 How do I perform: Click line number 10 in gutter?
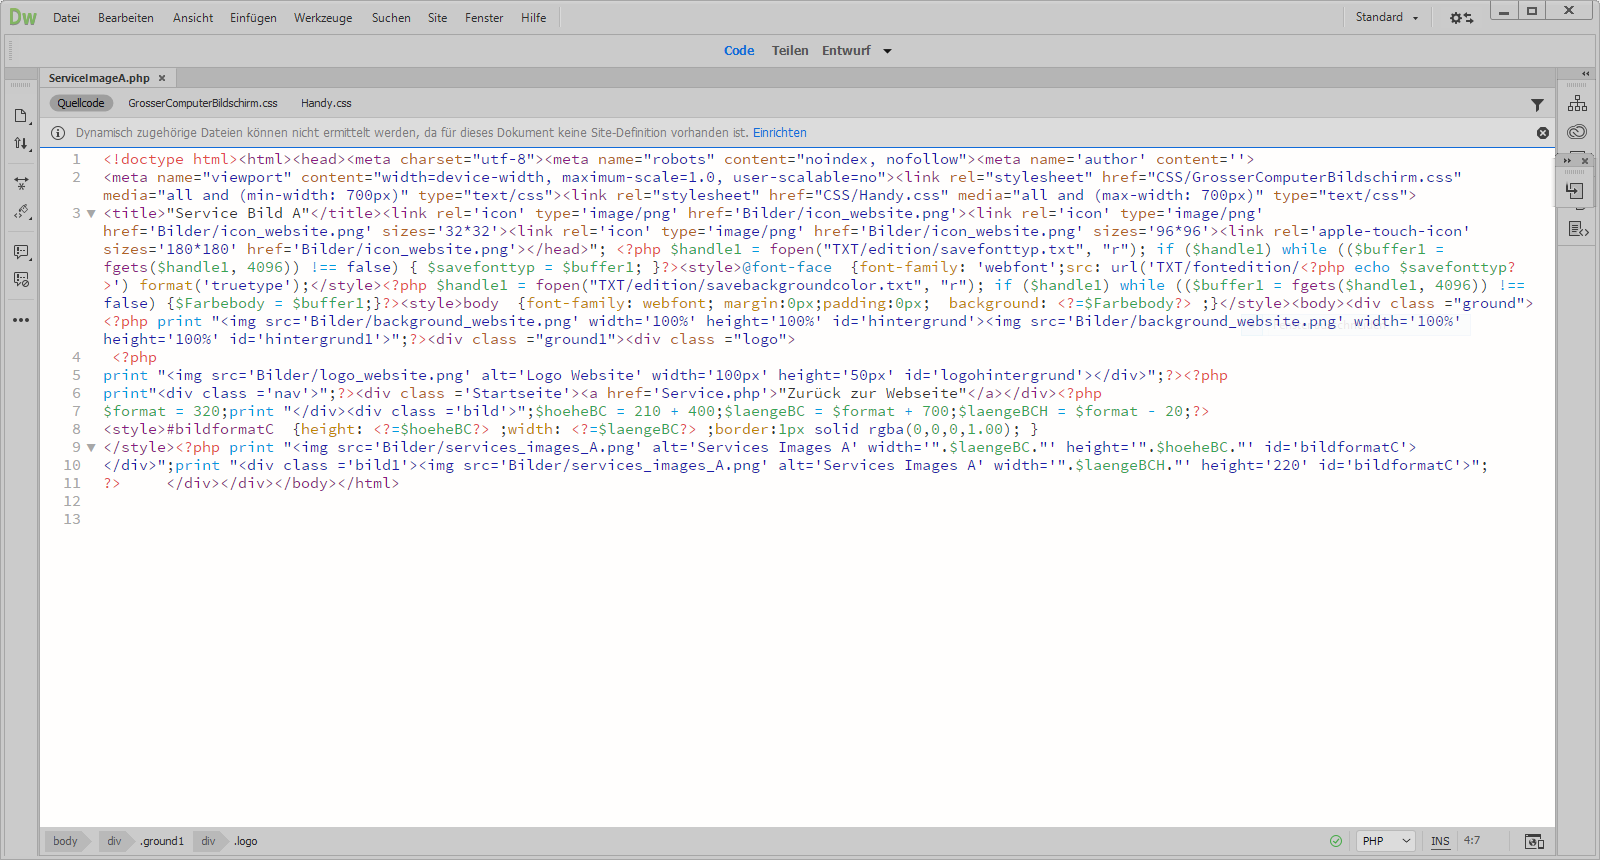(x=72, y=465)
